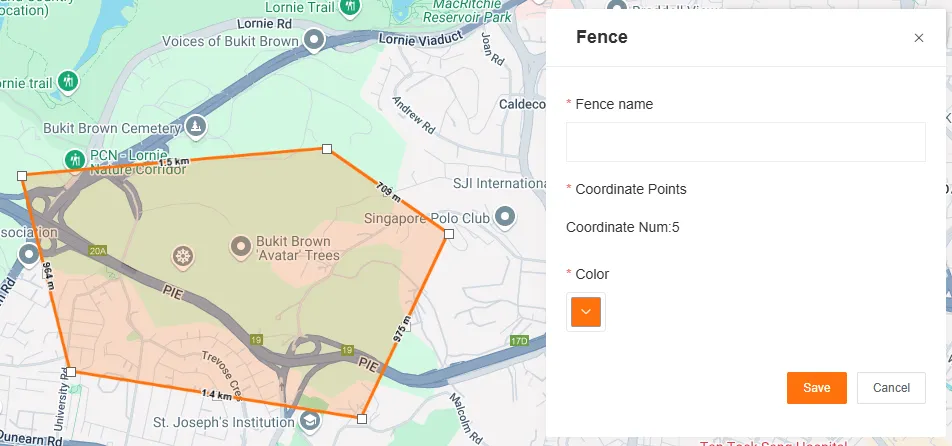Open the orange color picker dropdown
This screenshot has width=952, height=446.
point(586,312)
